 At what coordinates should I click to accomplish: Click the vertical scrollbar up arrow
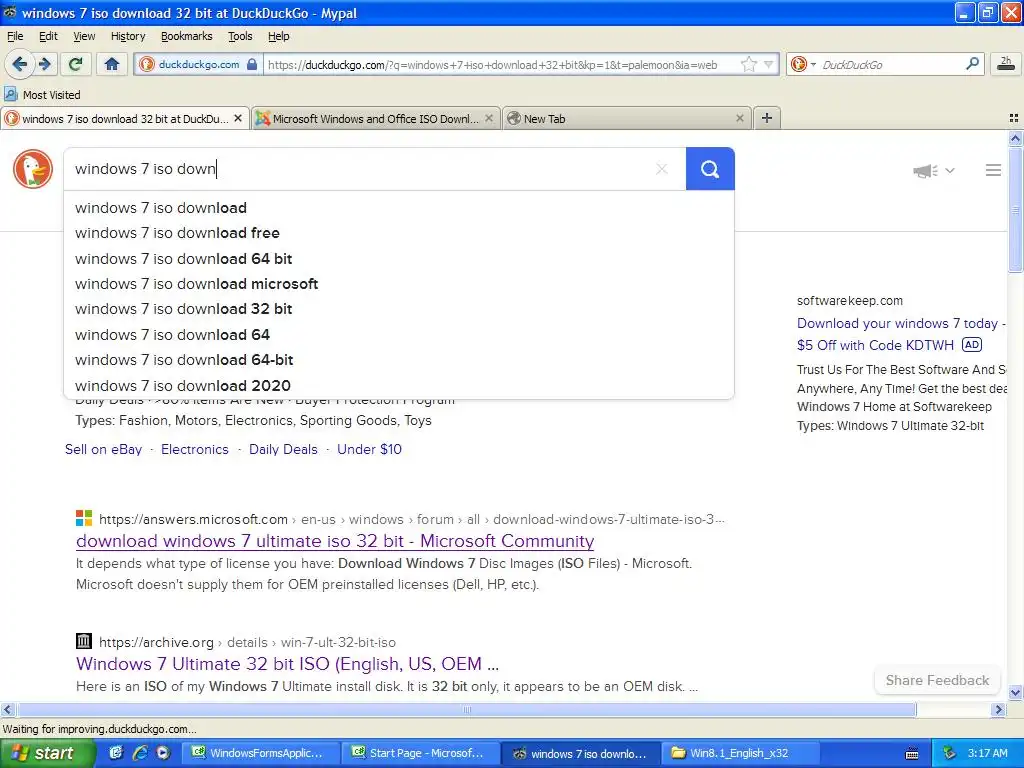coord(1015,138)
